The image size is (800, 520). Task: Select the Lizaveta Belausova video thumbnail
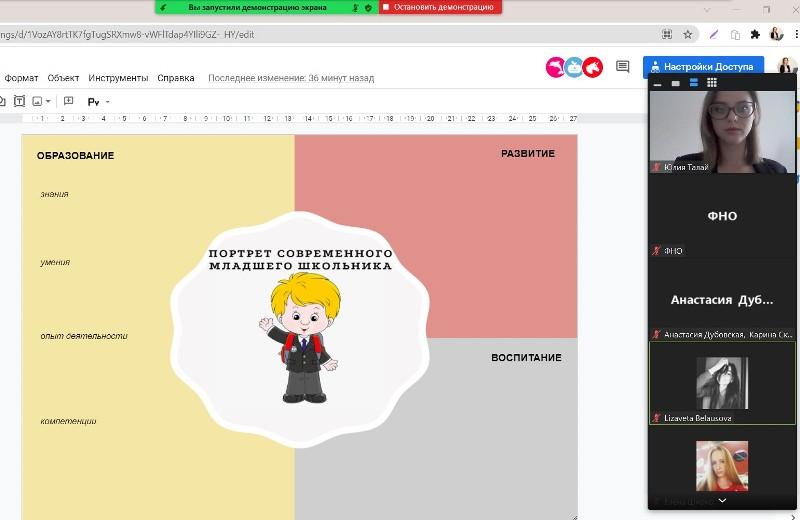pos(722,383)
